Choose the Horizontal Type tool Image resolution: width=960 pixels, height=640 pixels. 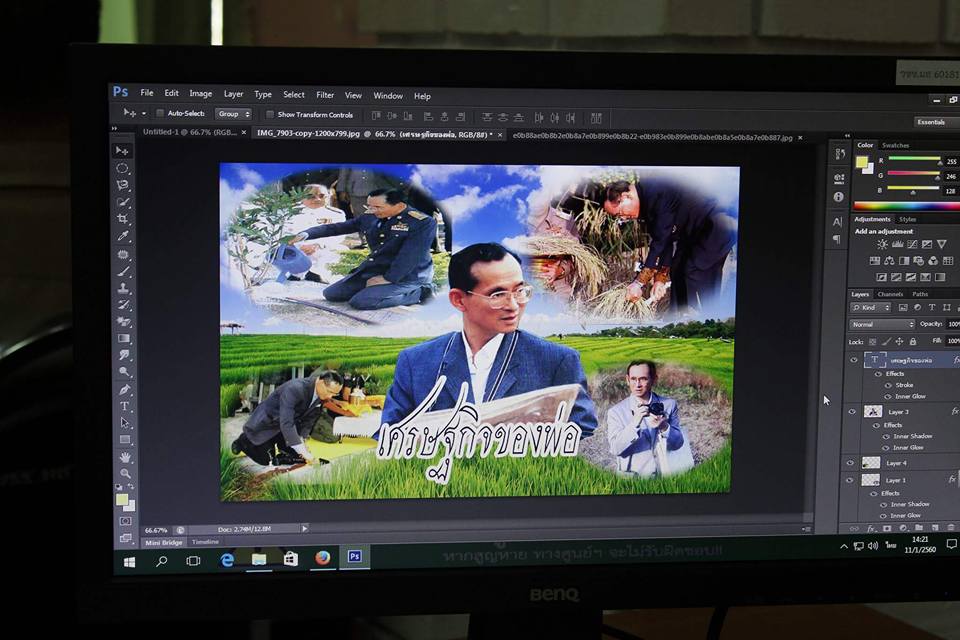125,406
